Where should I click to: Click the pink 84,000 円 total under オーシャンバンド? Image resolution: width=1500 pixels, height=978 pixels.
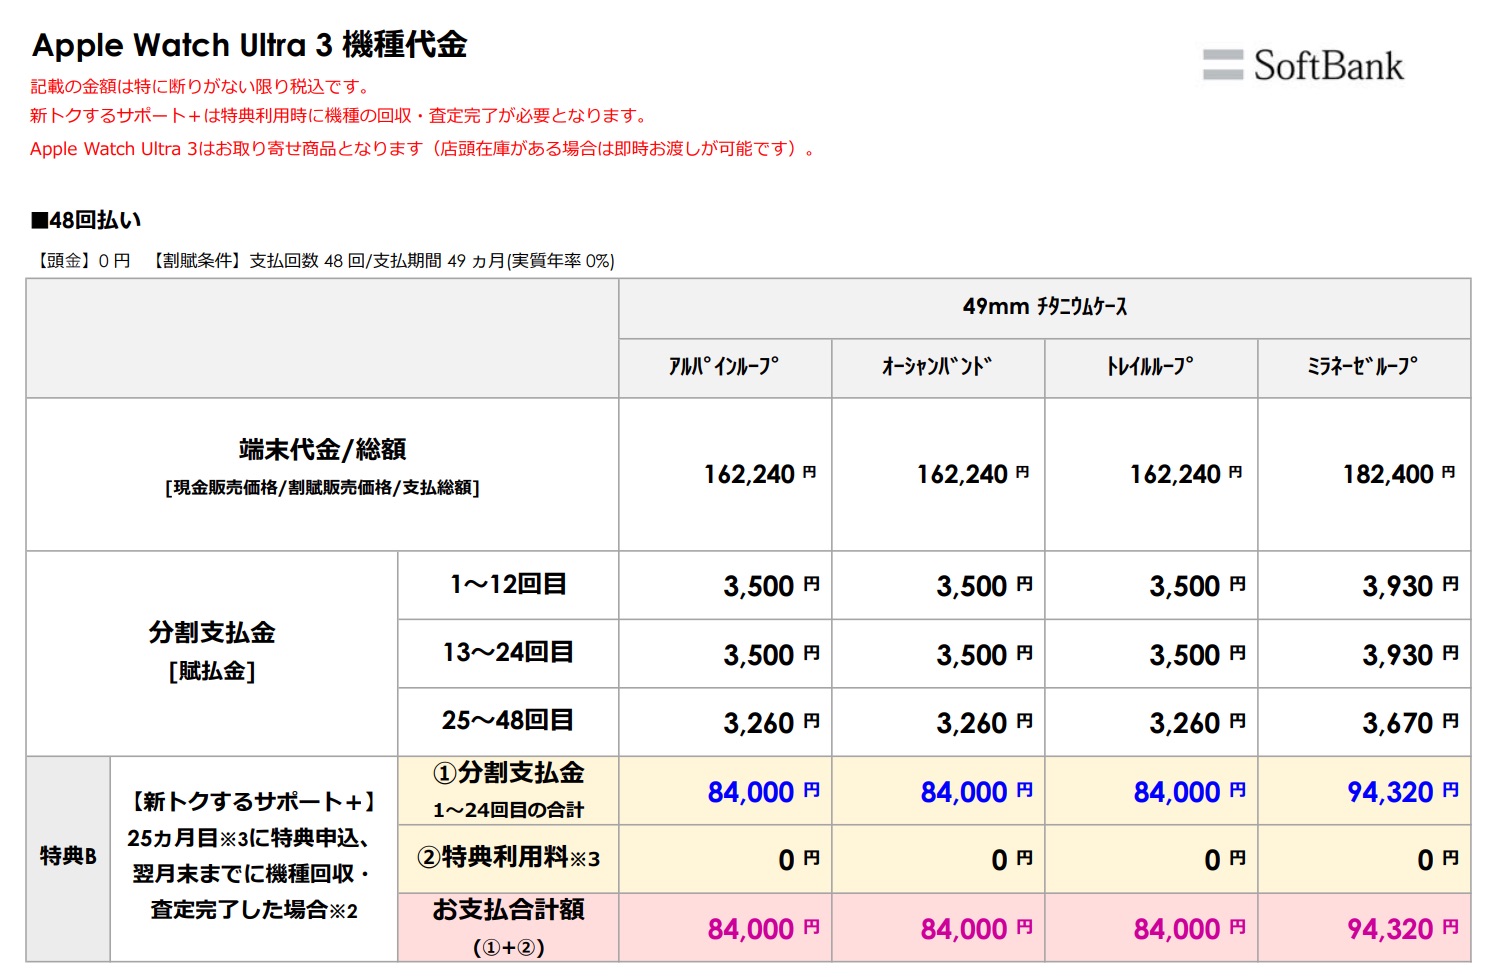click(x=977, y=930)
